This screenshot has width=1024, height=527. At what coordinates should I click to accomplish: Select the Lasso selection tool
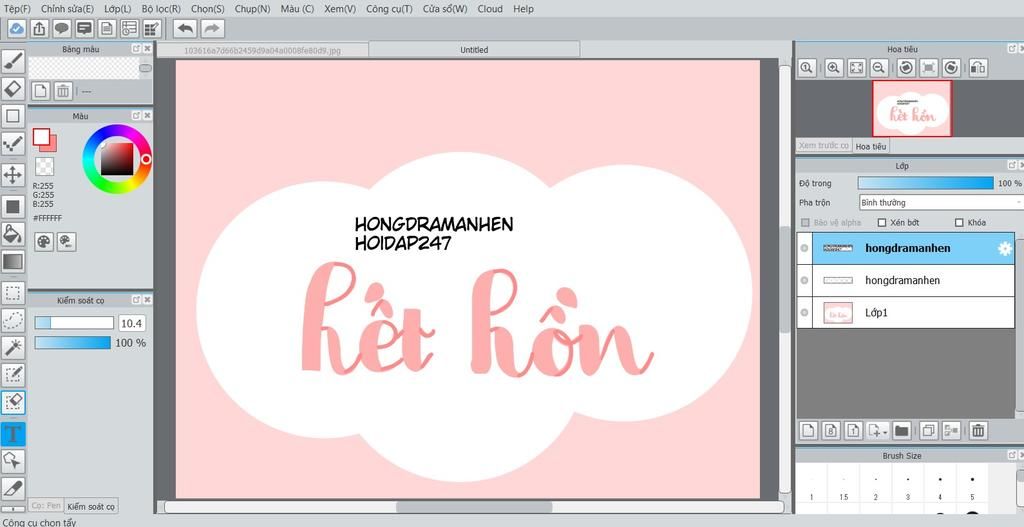12,320
